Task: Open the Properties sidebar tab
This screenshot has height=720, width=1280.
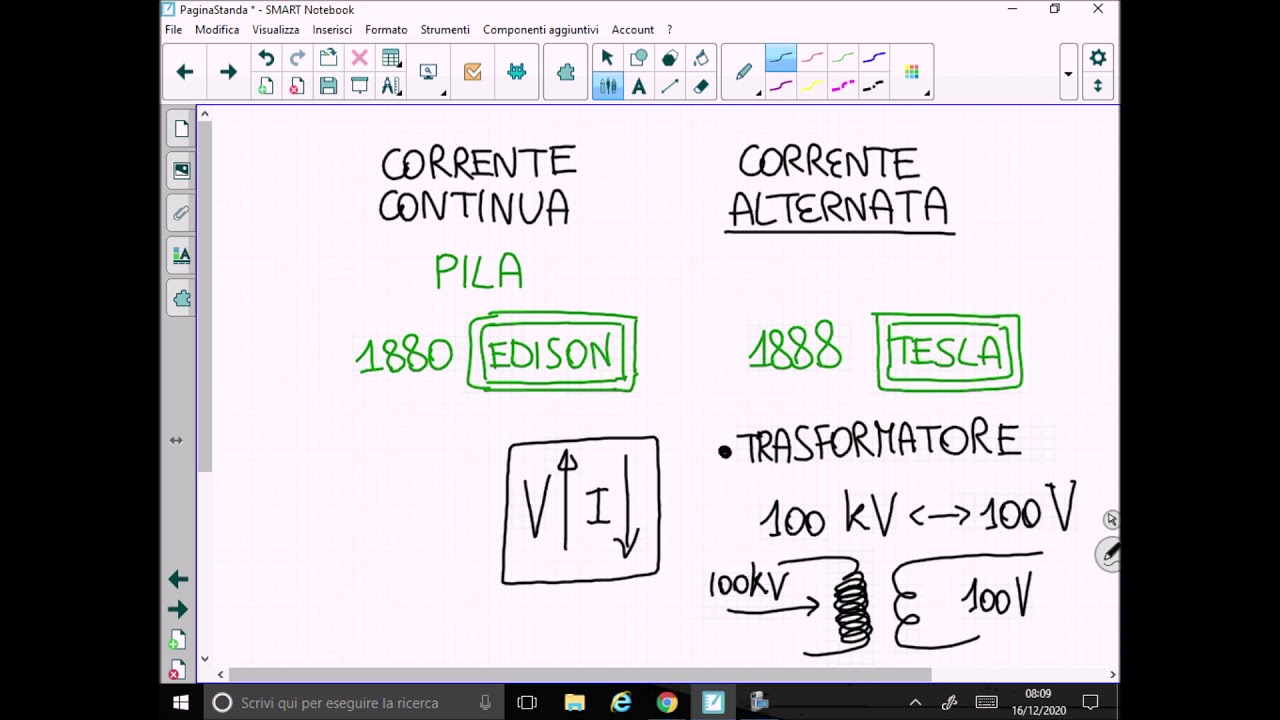Action: 181,256
